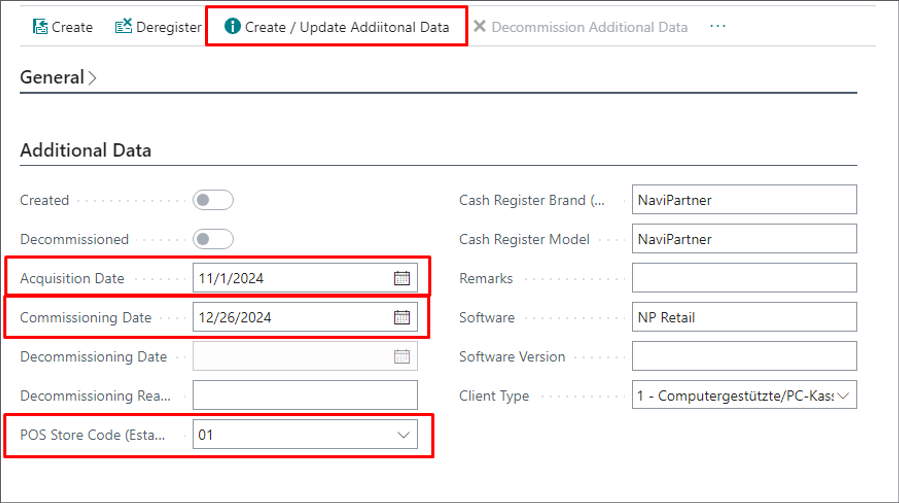Focus the Decommissioning Date field
The height and width of the screenshot is (503, 899).
tap(305, 357)
